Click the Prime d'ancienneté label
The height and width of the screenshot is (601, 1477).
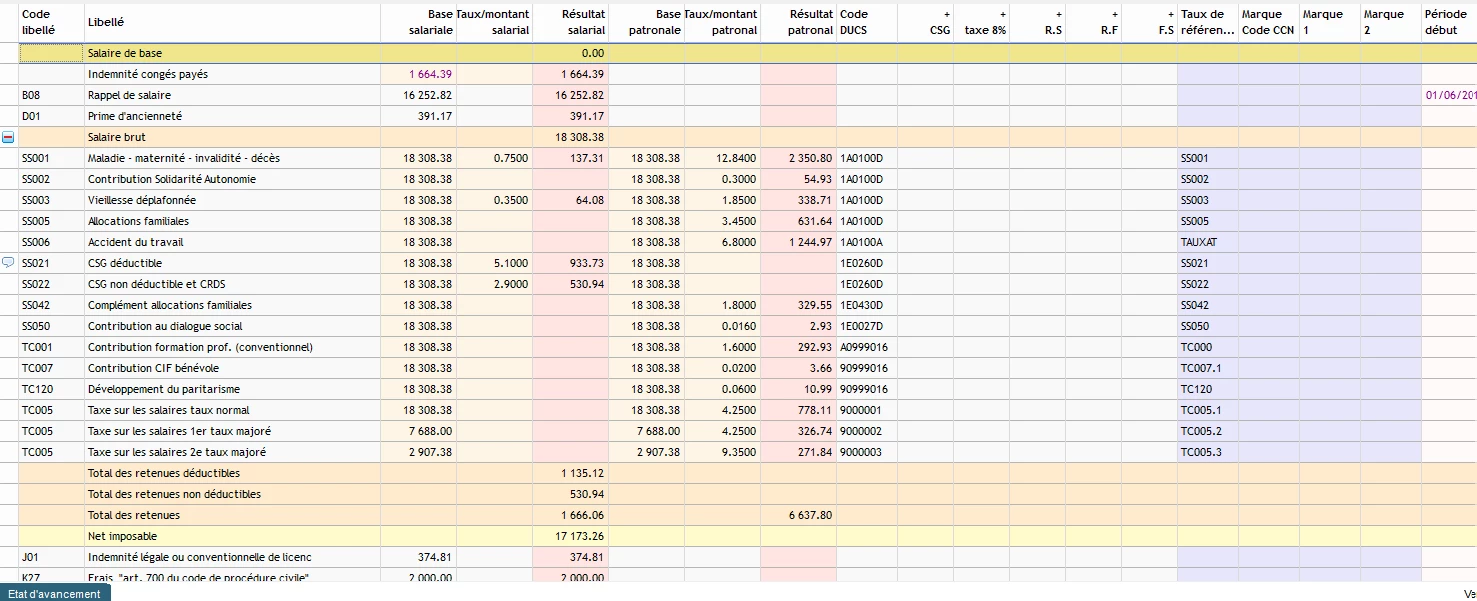[x=135, y=116]
